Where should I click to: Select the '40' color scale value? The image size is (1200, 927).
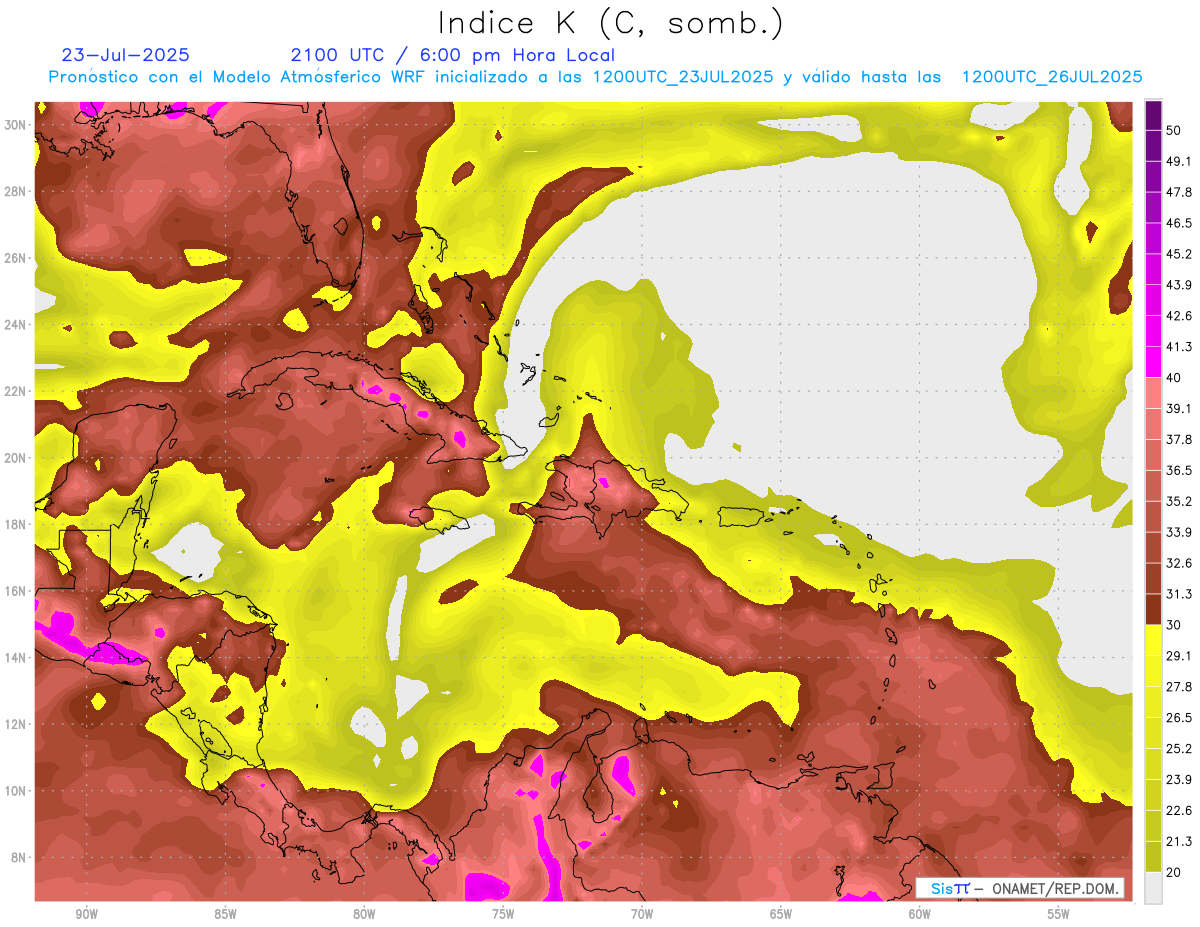pyautogui.click(x=1174, y=377)
